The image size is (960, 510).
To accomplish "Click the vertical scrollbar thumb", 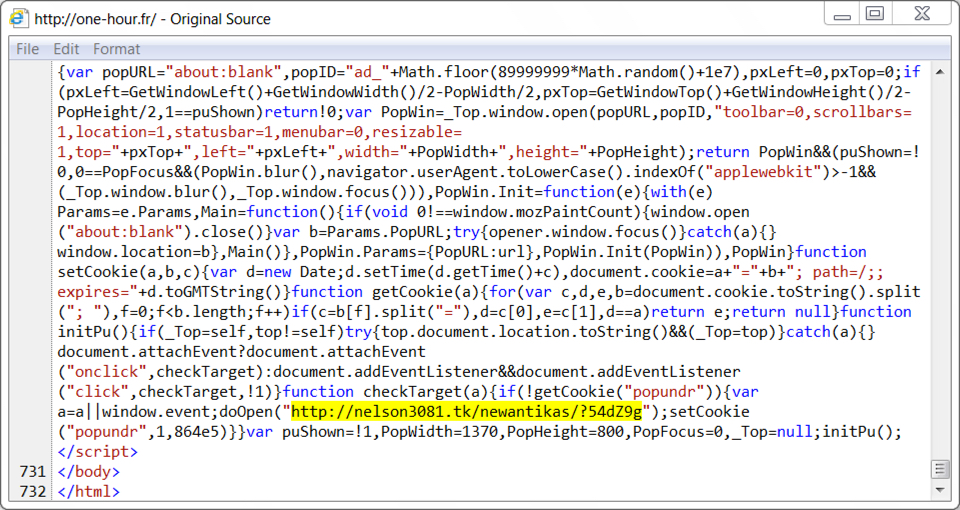I will pyautogui.click(x=940, y=470).
